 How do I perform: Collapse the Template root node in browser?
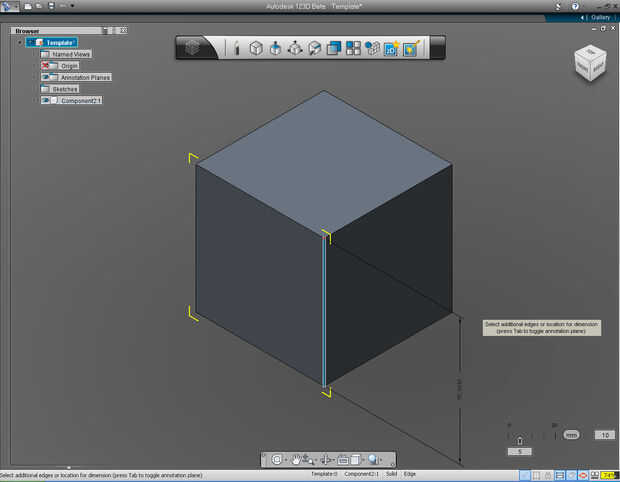19,42
